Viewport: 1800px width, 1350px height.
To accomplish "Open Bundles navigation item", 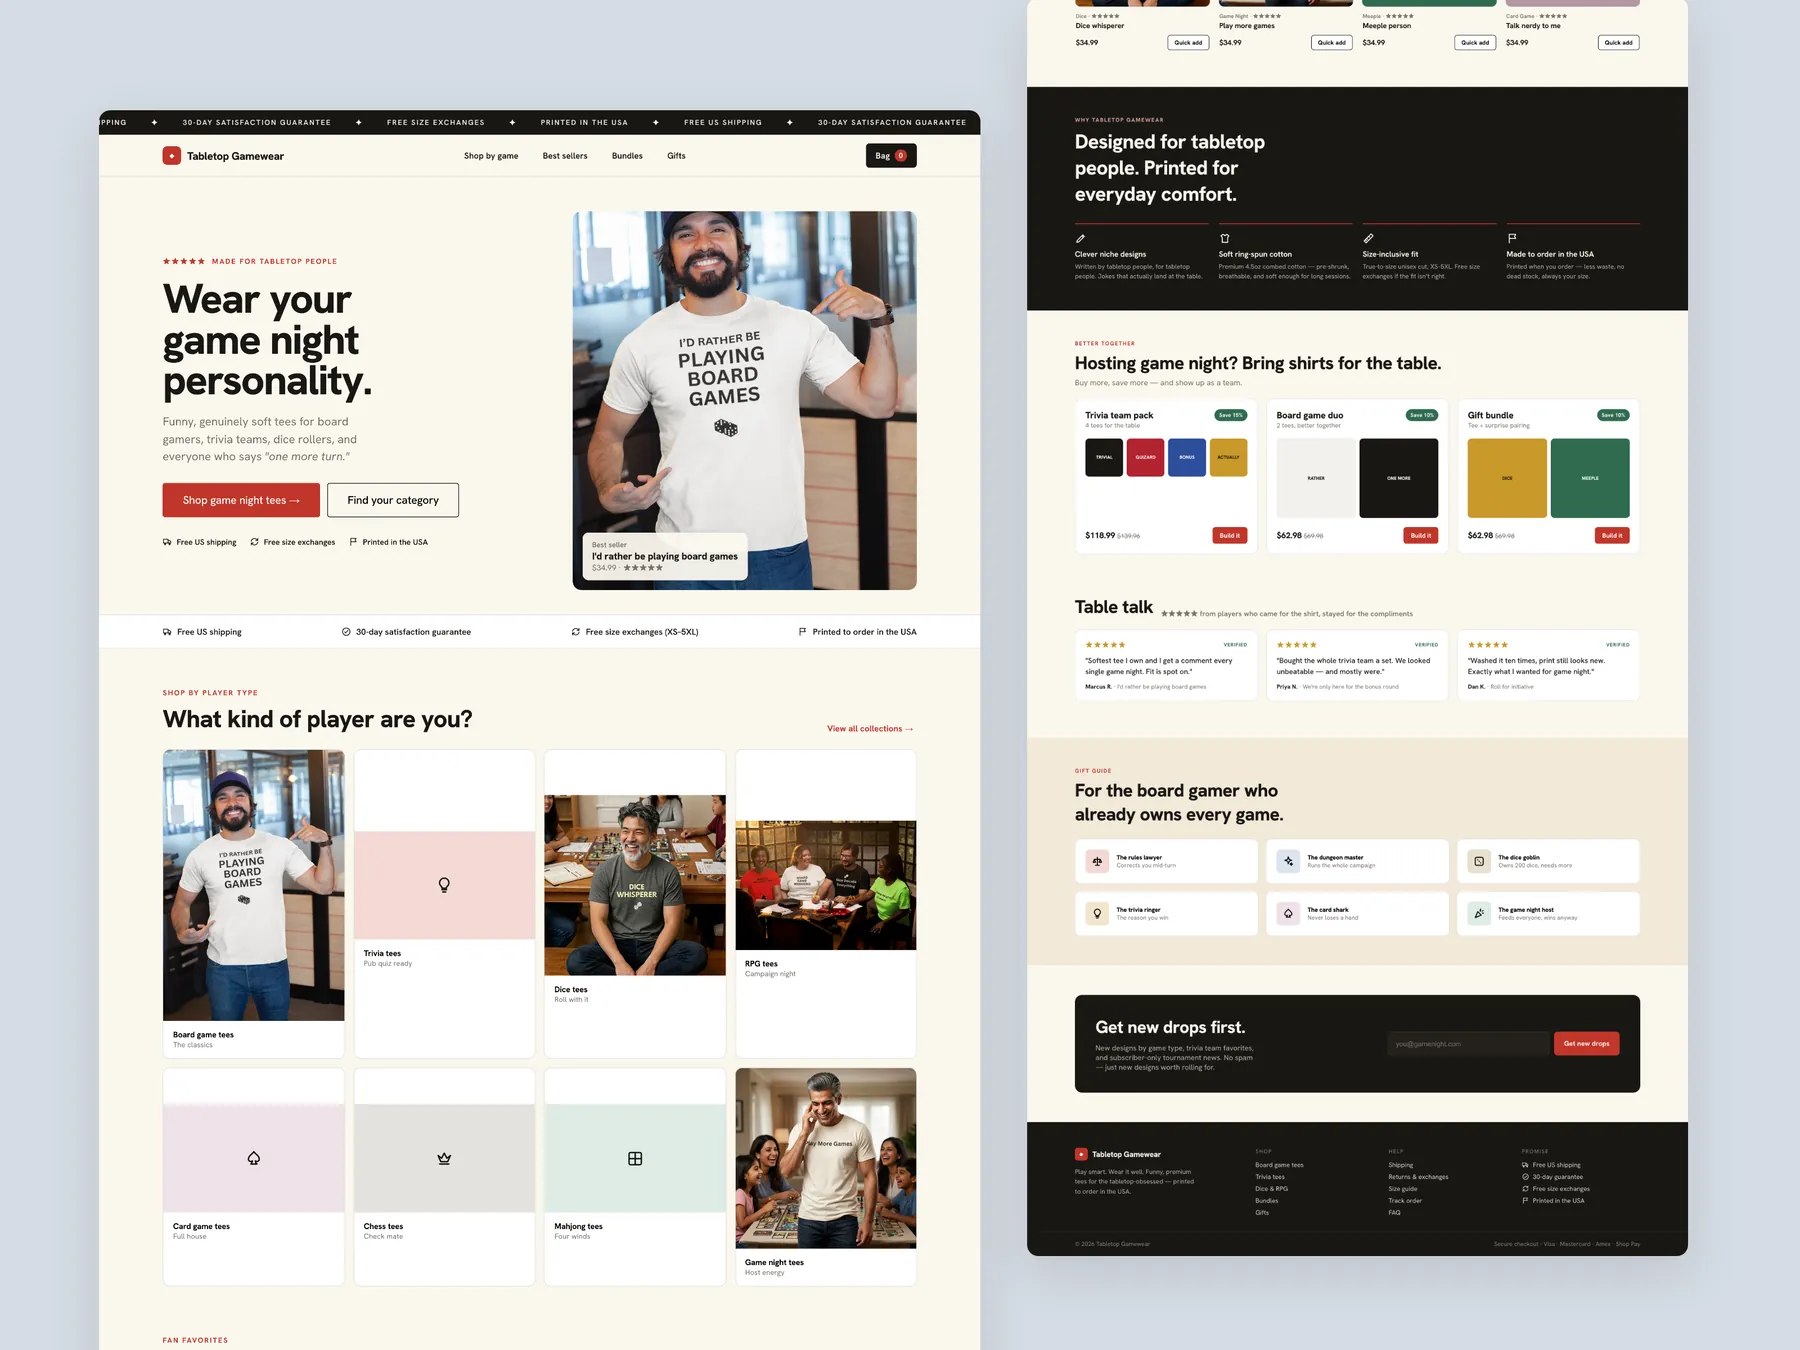I will (627, 156).
